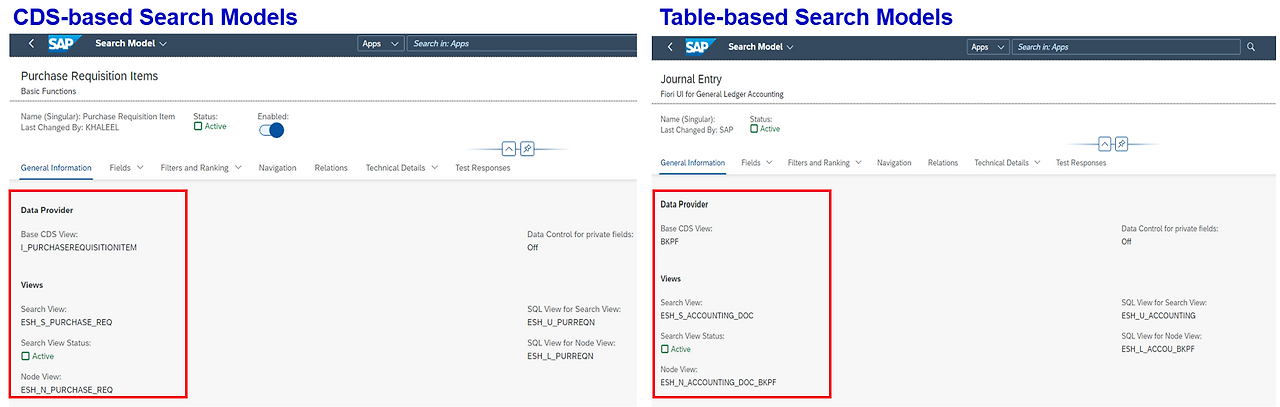Click I_PURCHASEREQUISITIONITEM base CDS view value

coord(79,247)
